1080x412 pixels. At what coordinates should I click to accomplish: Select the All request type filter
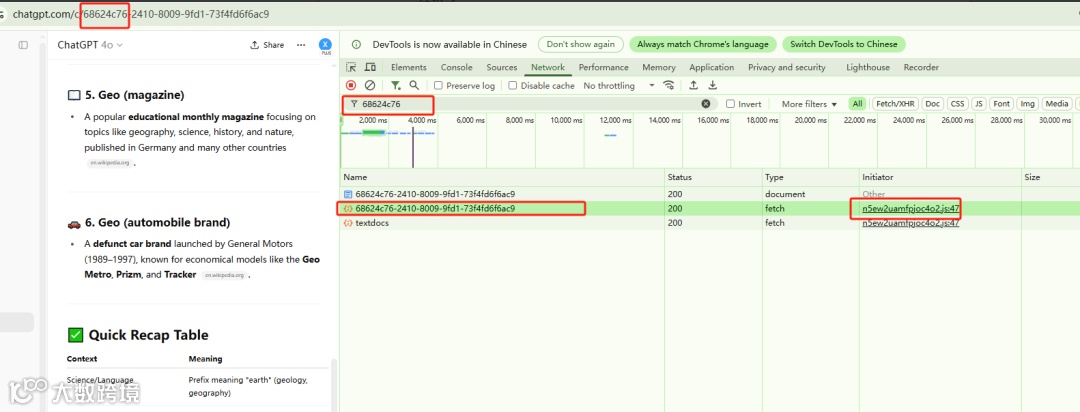pos(857,104)
